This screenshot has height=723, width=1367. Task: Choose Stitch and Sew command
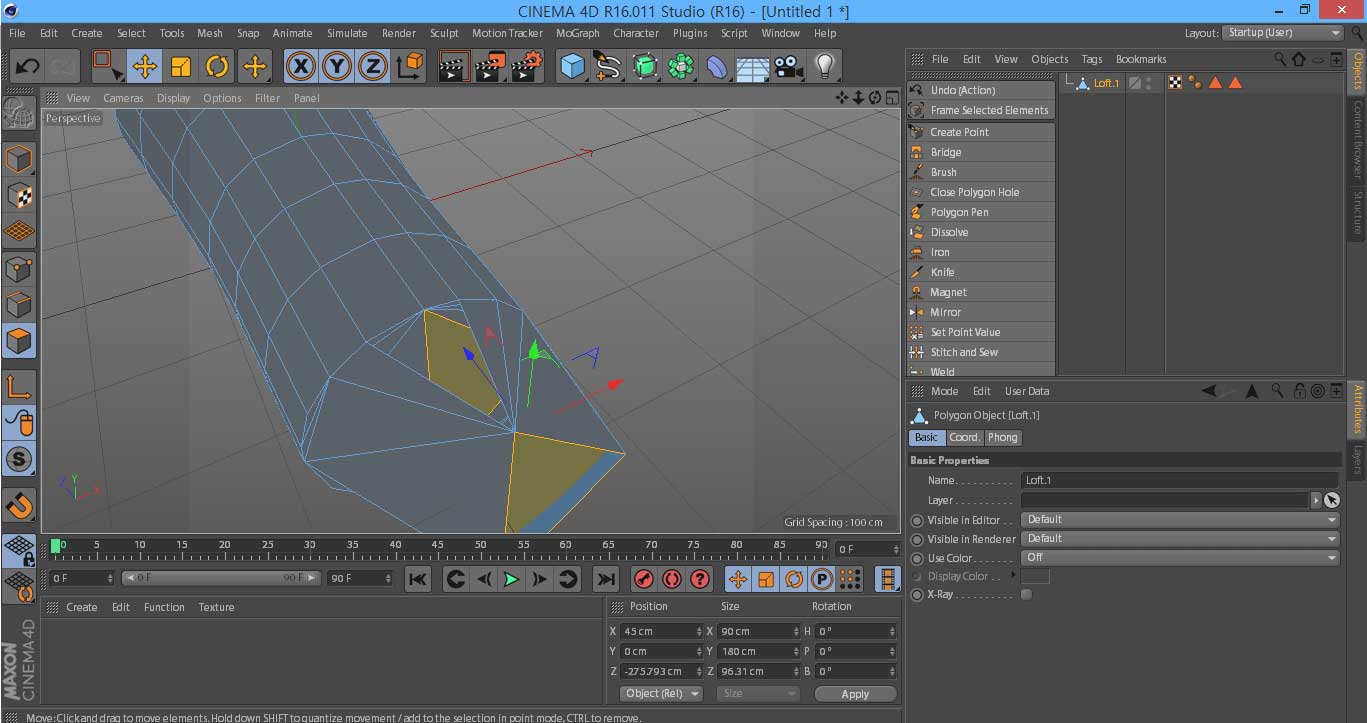(981, 352)
